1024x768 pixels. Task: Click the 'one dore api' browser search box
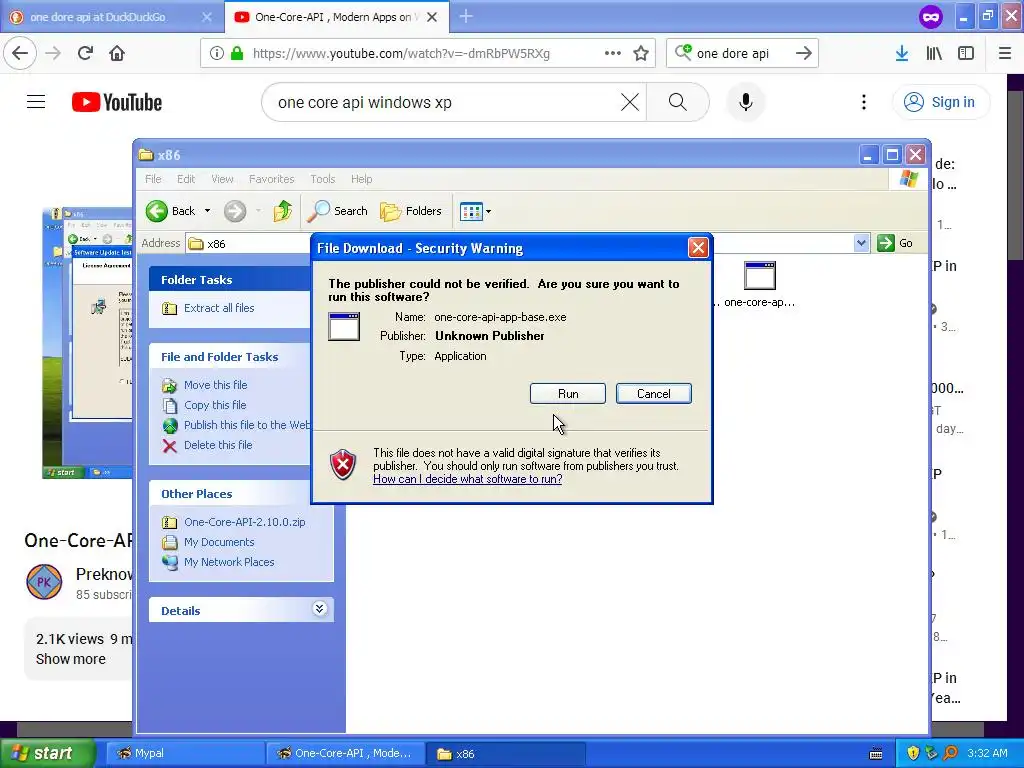(x=742, y=54)
